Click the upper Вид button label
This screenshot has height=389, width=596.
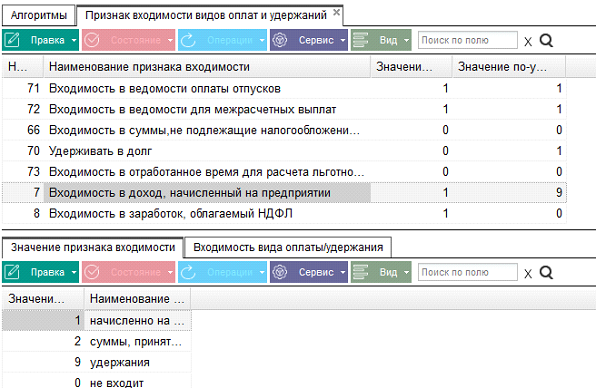coord(388,40)
